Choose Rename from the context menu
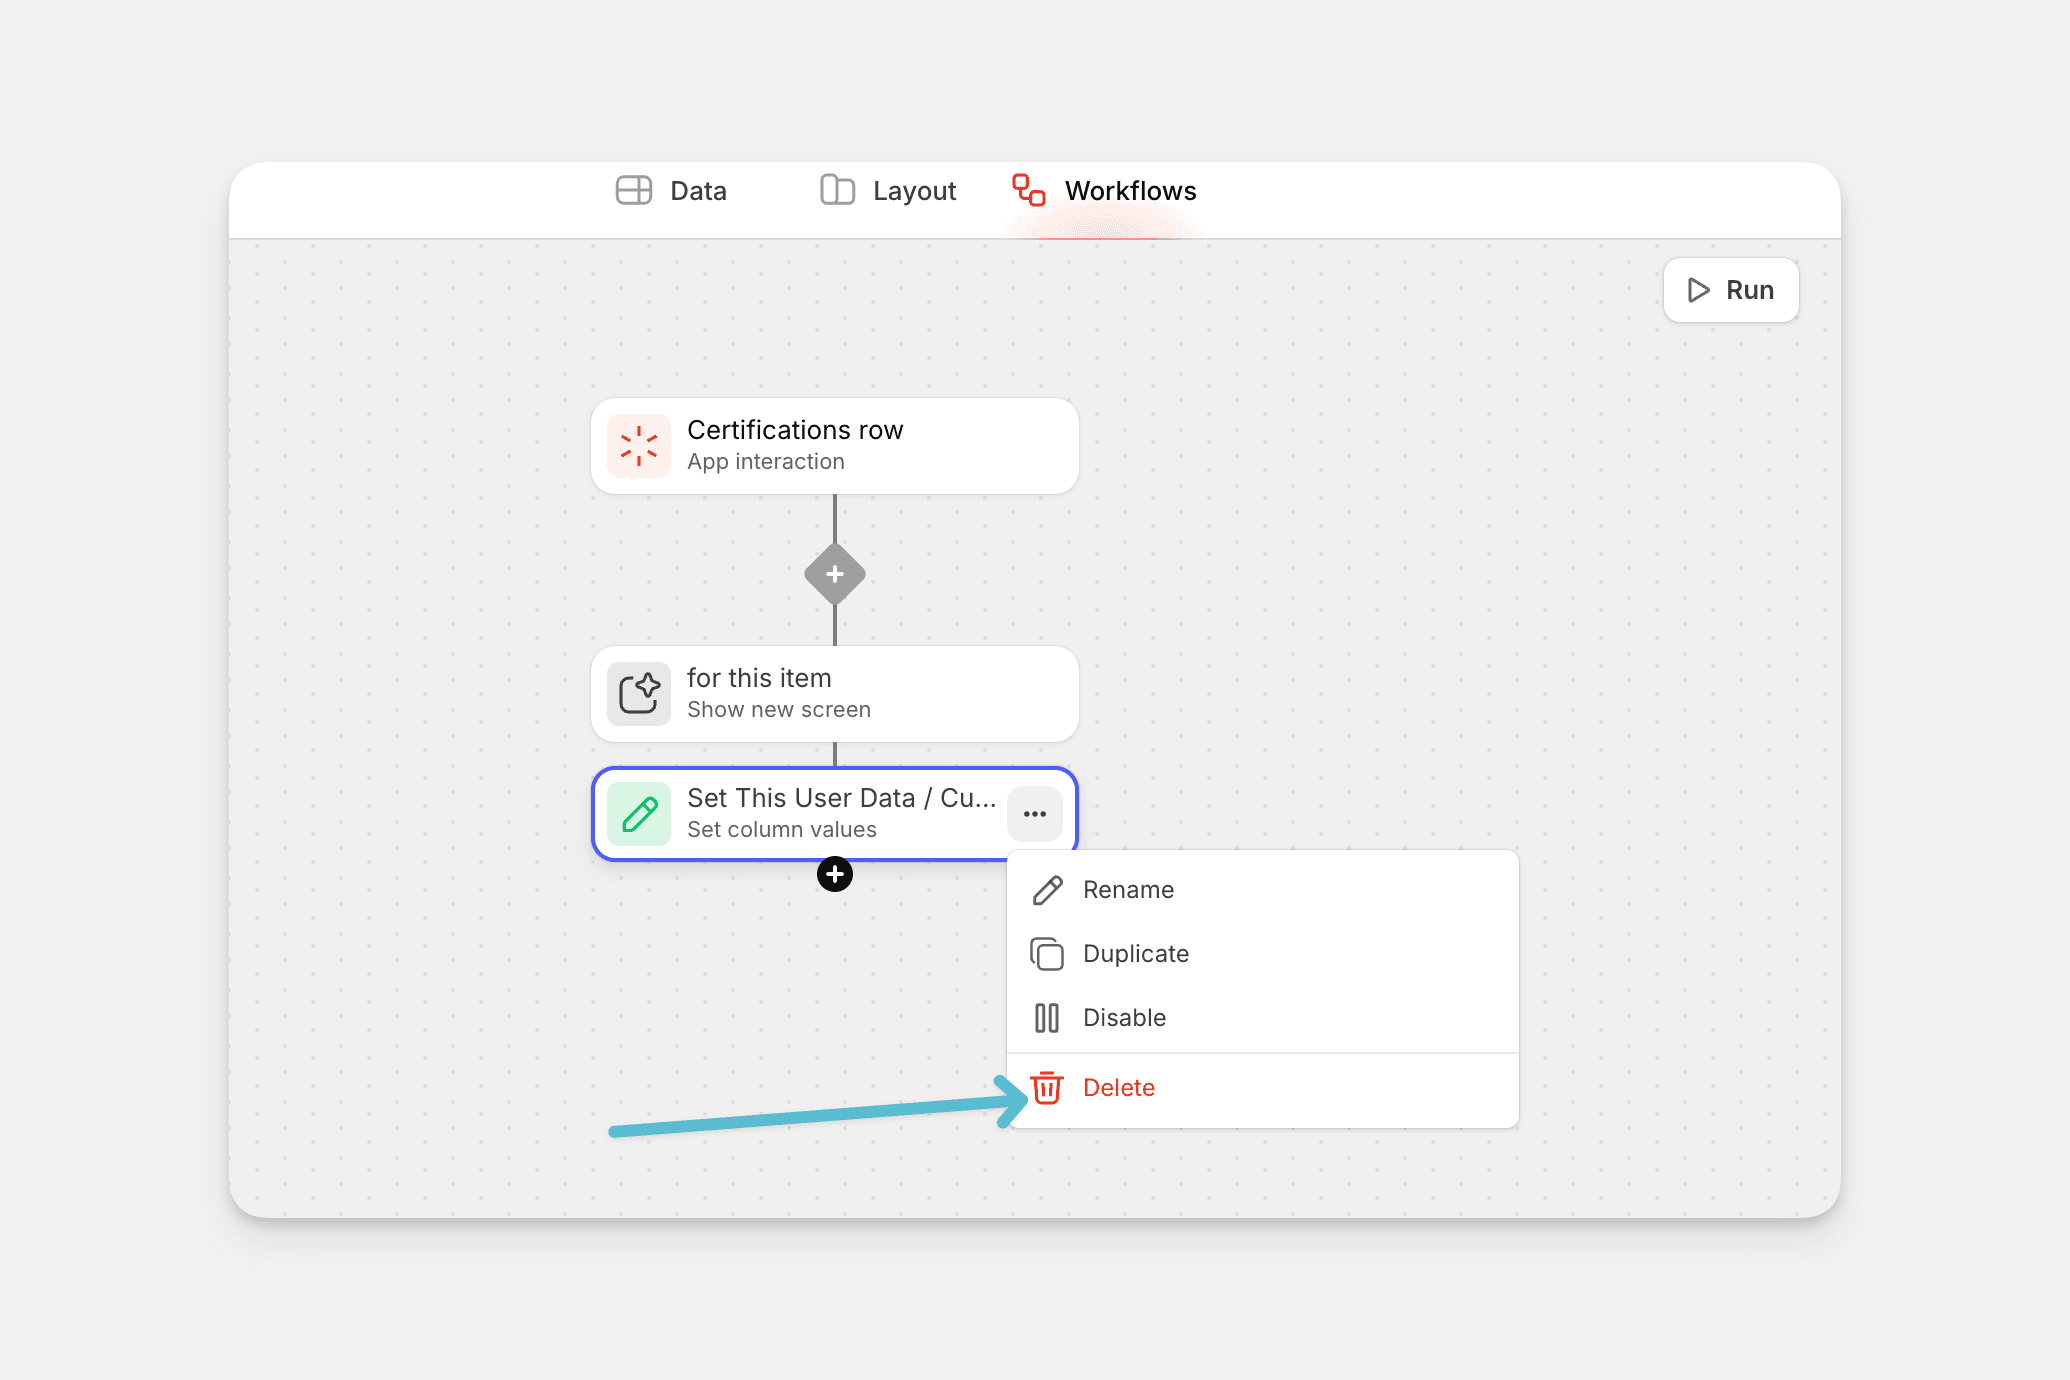 1128,890
